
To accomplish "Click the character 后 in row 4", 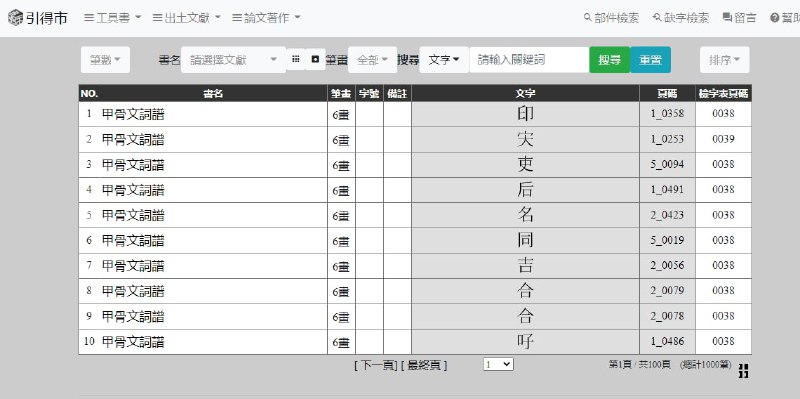I will pos(526,189).
